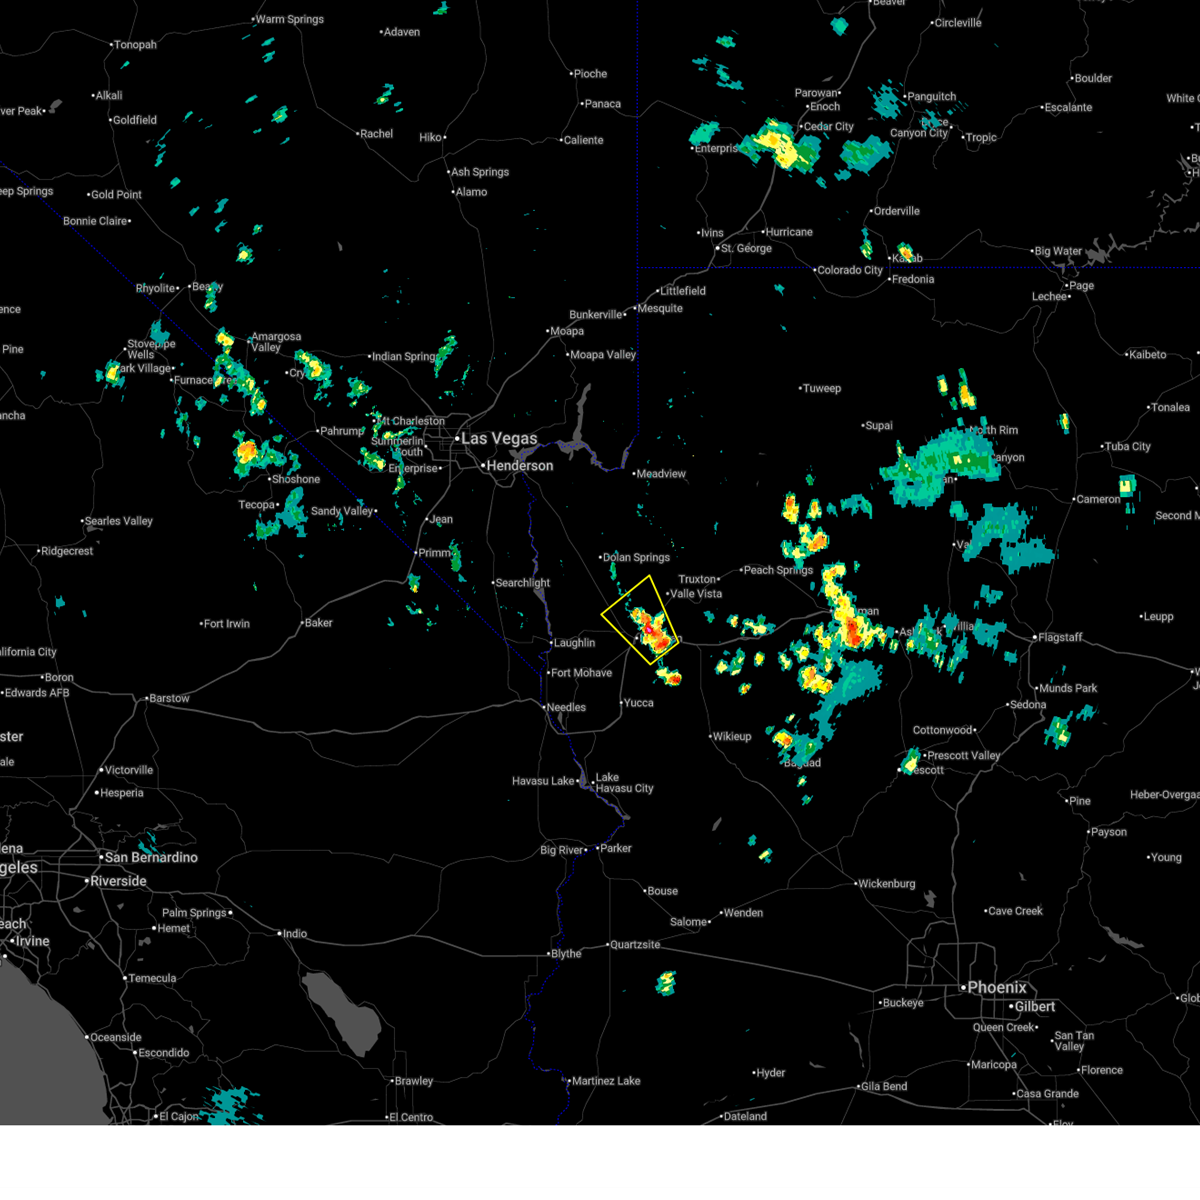The image size is (1200, 1200).
Task: Click the Brawley label
Action: pyautogui.click(x=414, y=1081)
